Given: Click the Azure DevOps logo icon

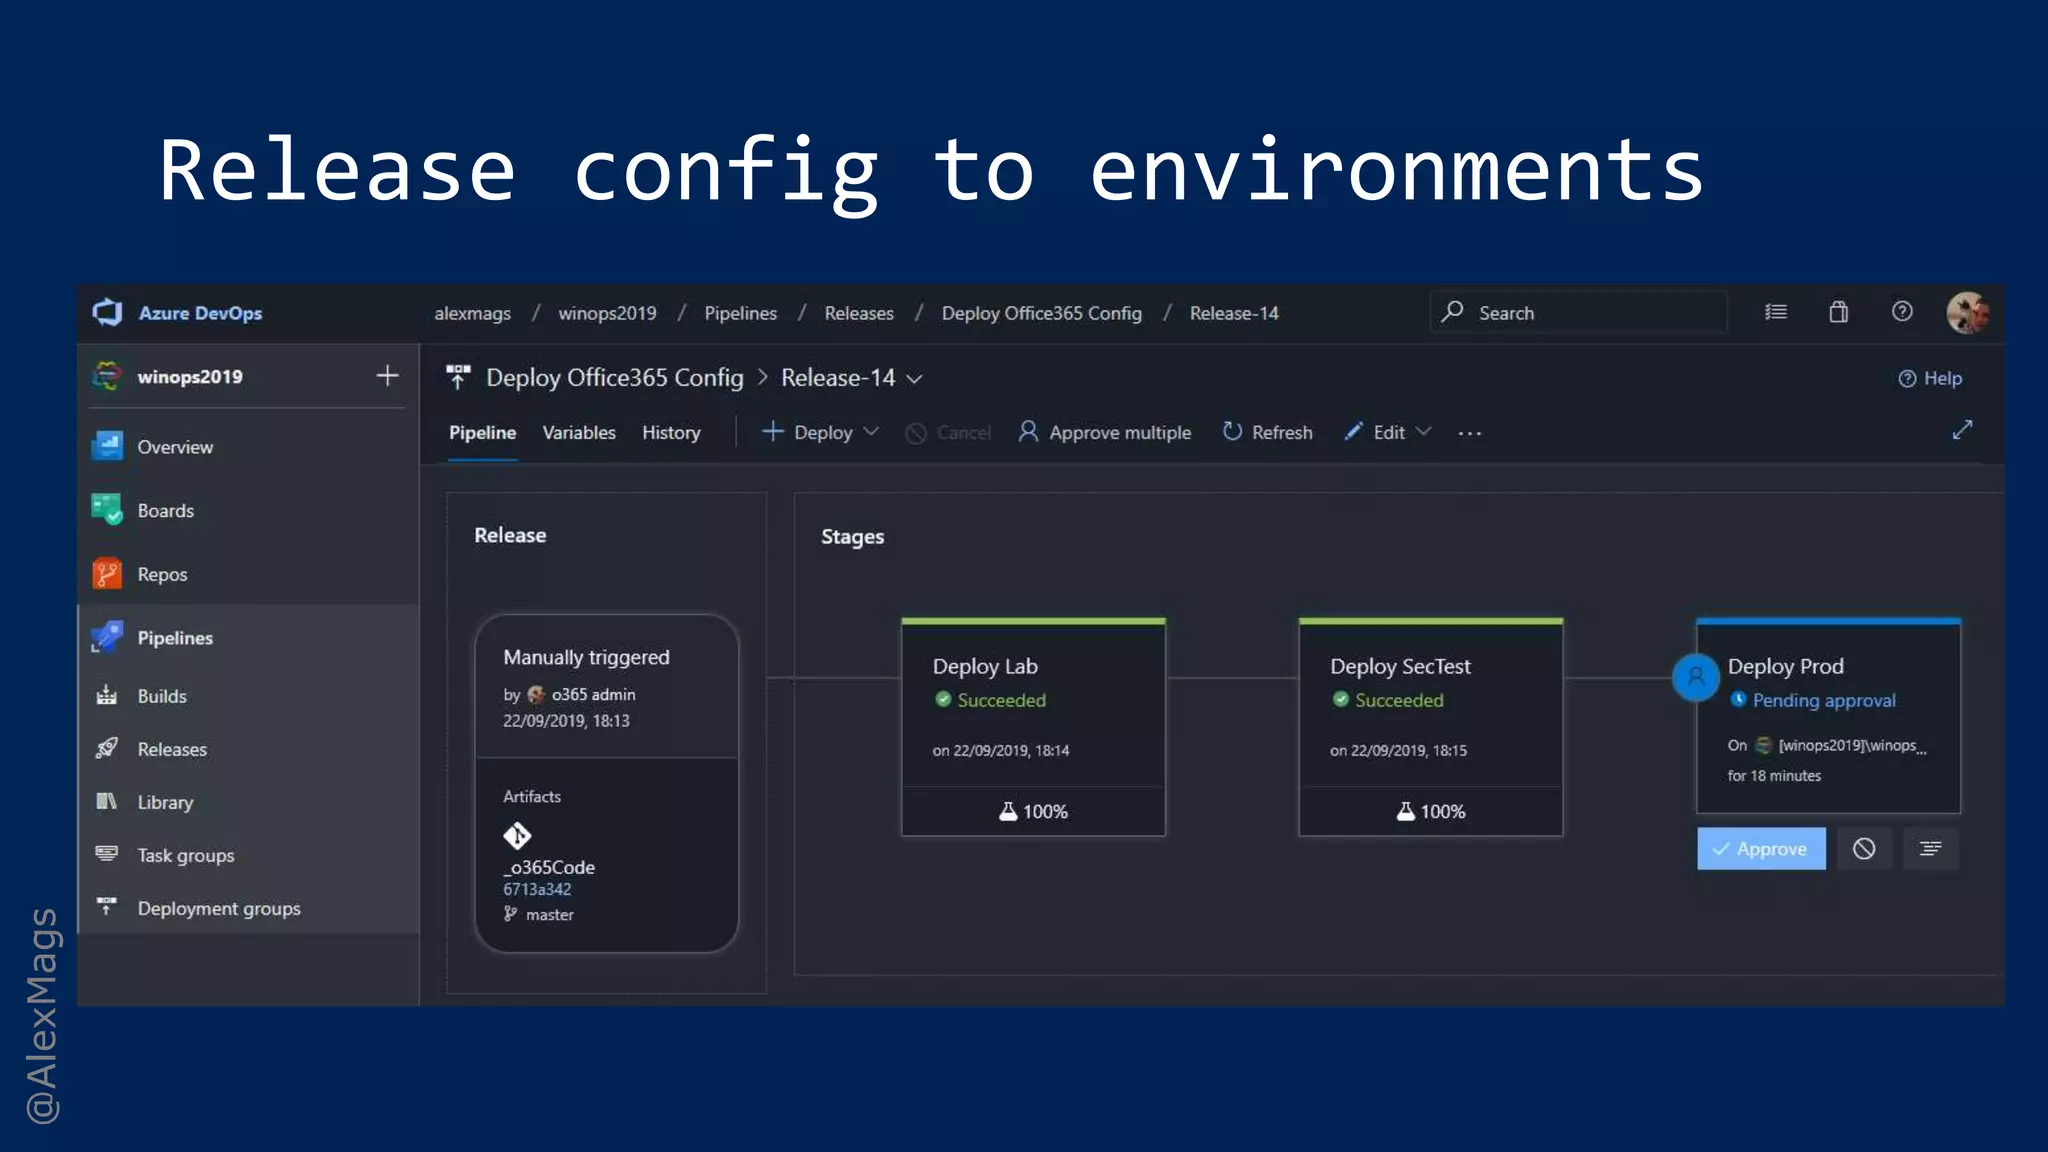Looking at the screenshot, I should [107, 313].
